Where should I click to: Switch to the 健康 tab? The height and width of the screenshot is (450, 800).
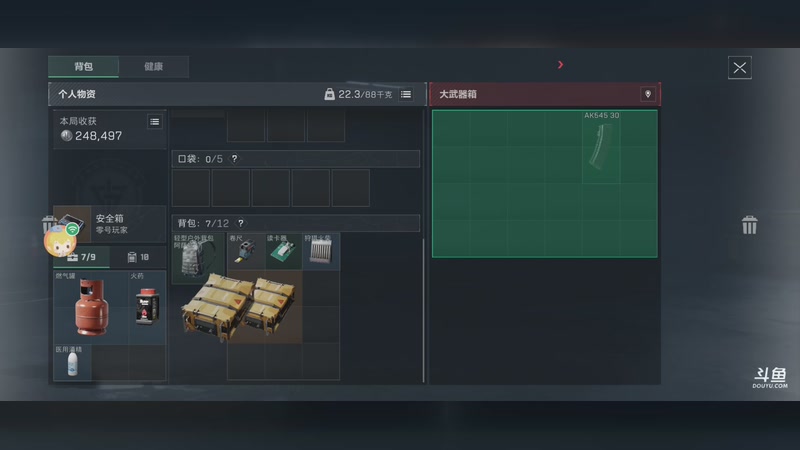click(x=154, y=66)
